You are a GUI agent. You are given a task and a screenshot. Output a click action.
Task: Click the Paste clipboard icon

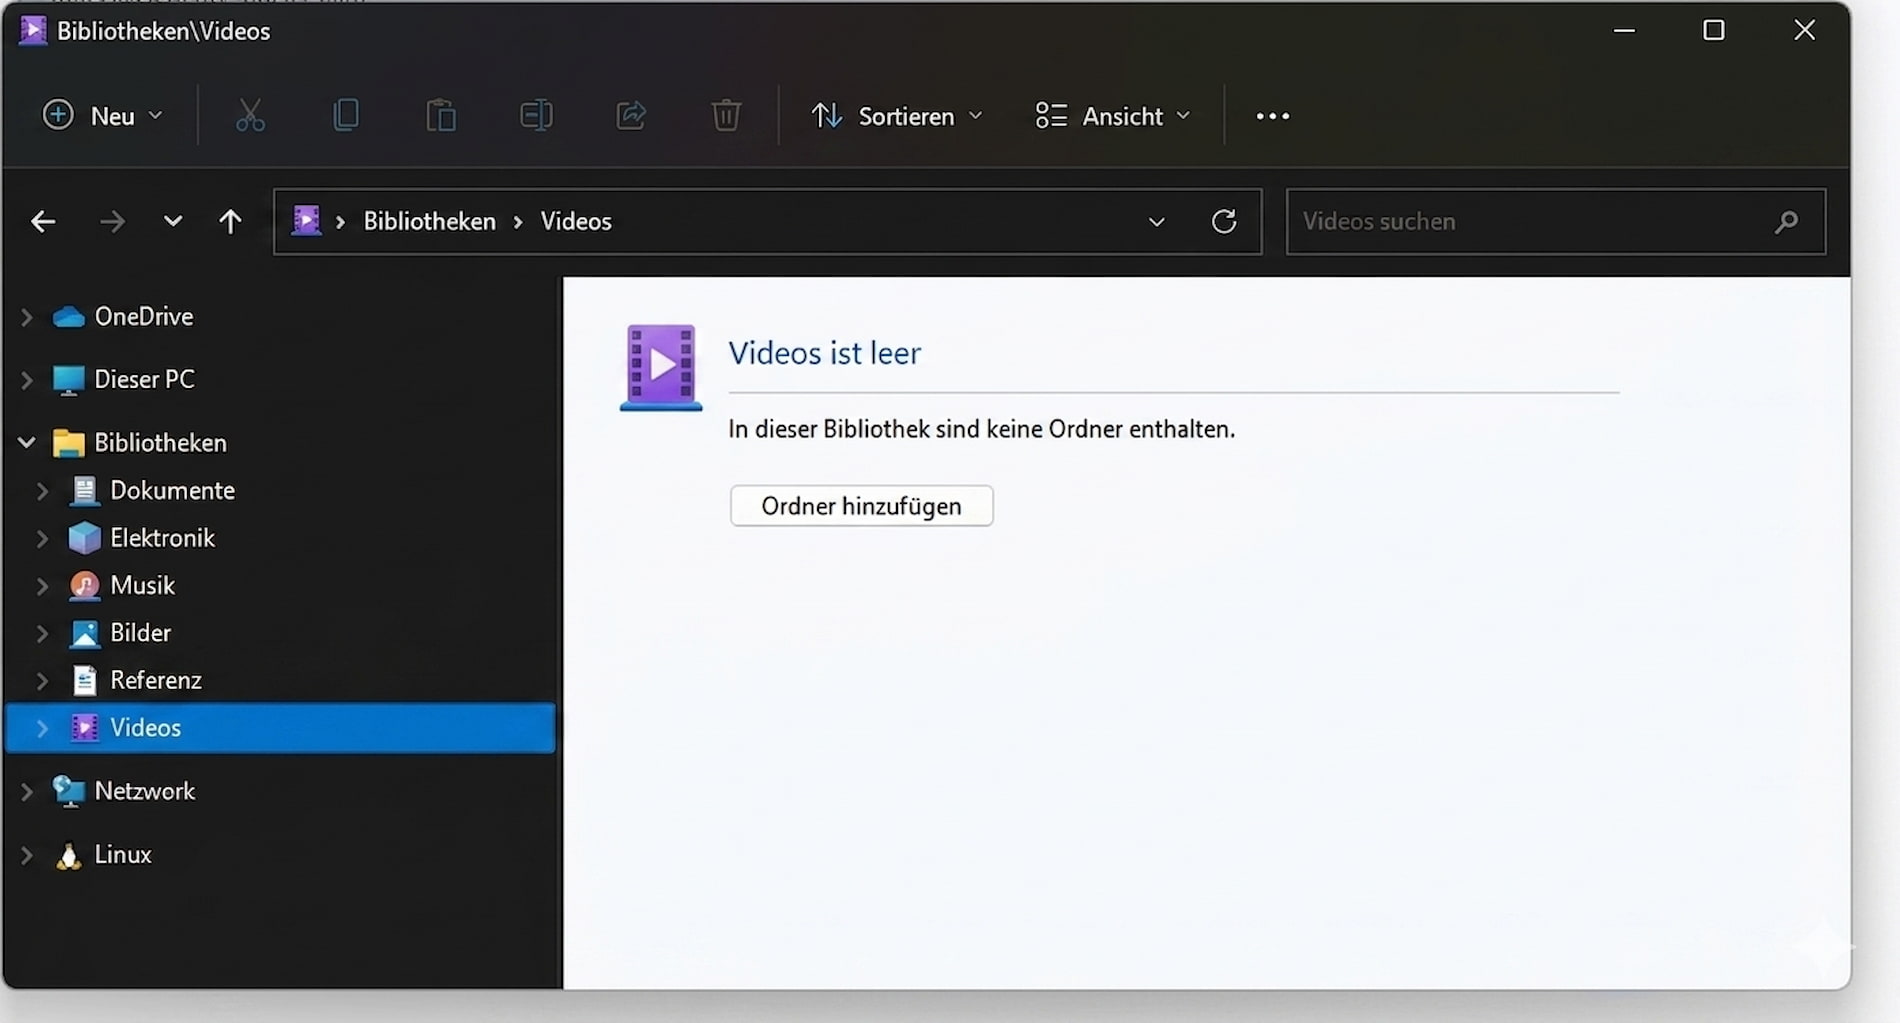441,116
